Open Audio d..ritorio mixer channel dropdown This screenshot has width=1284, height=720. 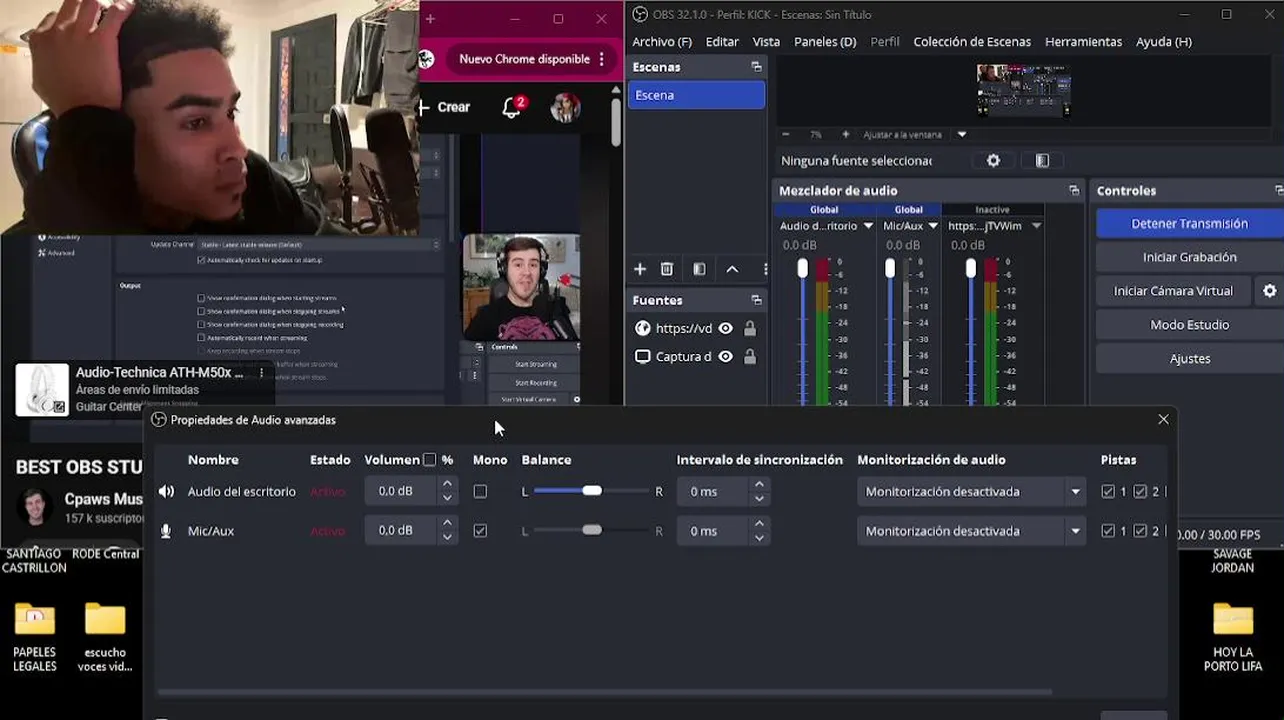coord(868,226)
